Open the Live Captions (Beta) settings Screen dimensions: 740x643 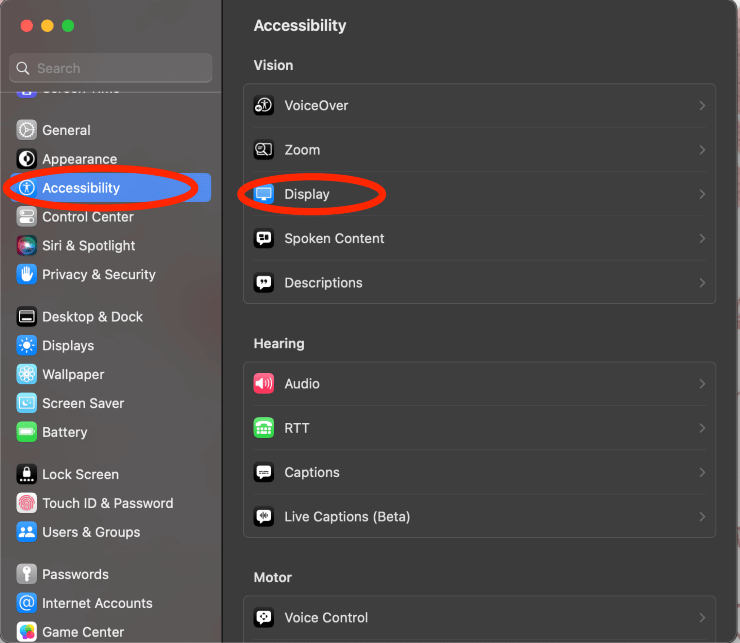coord(347,516)
